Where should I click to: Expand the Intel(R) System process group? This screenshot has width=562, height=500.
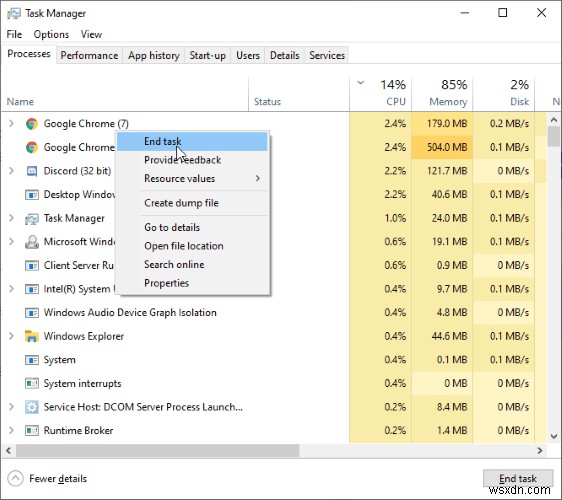tap(11, 289)
